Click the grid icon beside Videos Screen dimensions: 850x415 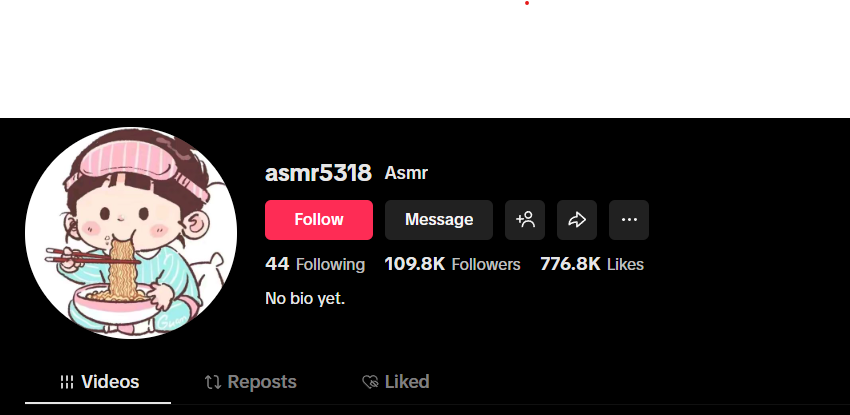tap(67, 382)
